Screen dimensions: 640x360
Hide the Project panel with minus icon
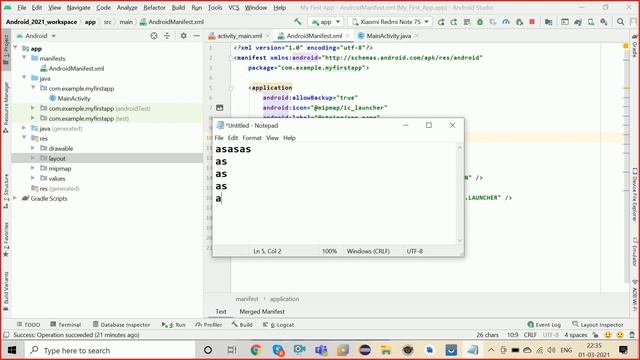pos(196,36)
